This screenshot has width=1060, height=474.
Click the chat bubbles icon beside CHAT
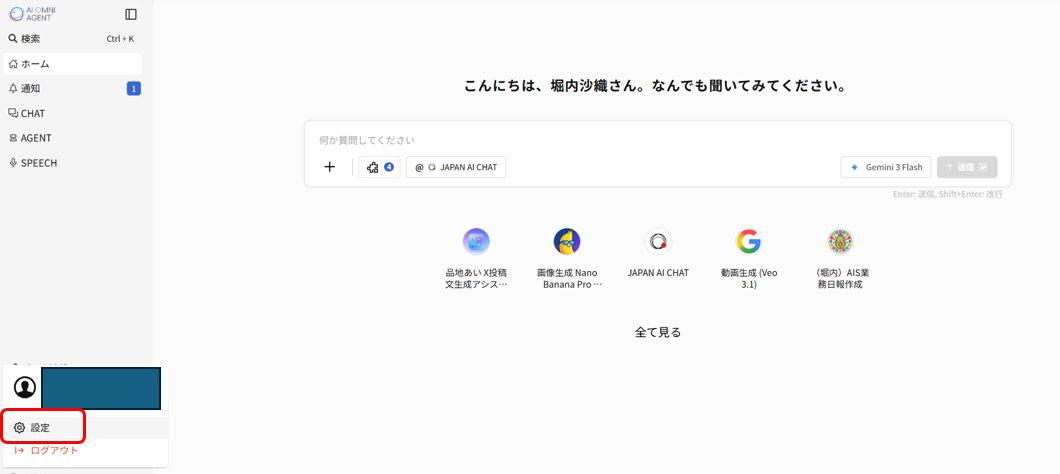click(x=14, y=114)
